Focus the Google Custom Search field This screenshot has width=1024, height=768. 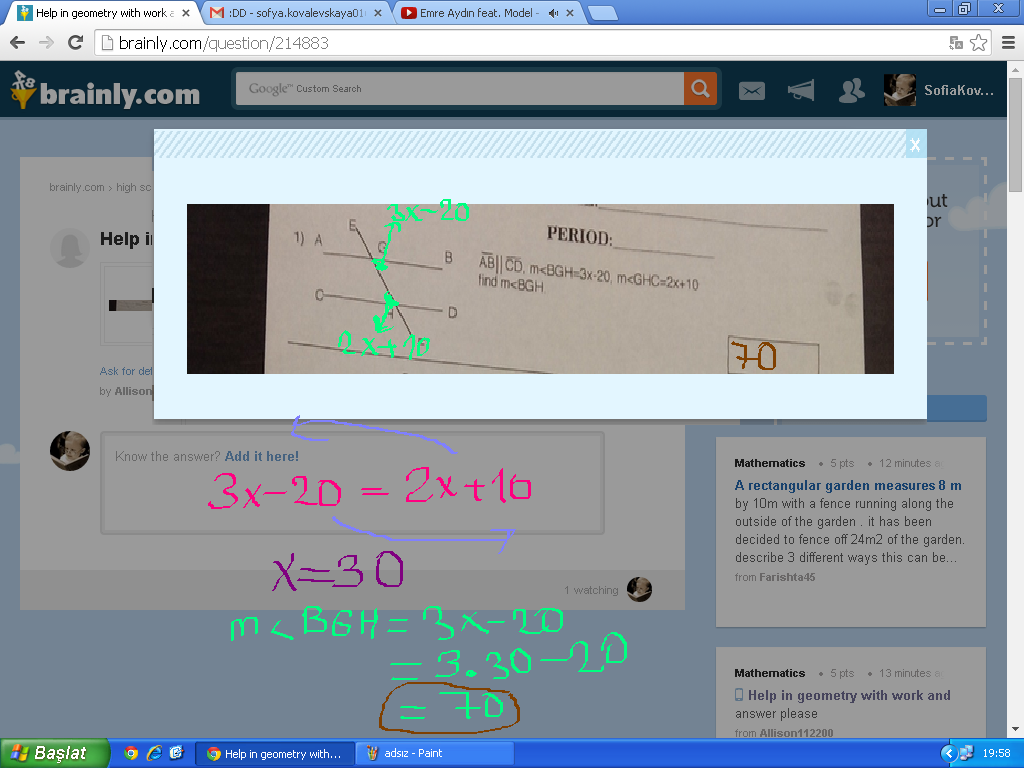(459, 88)
